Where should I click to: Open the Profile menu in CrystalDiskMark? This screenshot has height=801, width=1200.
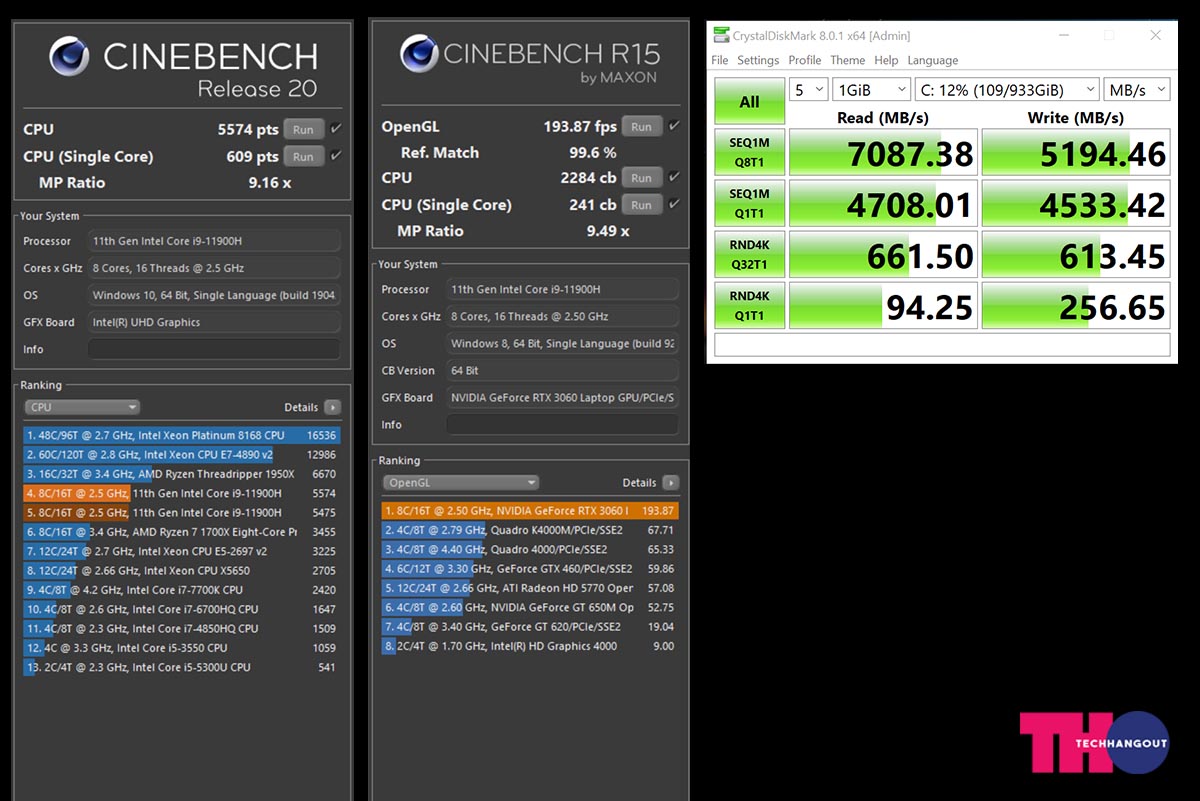[805, 60]
